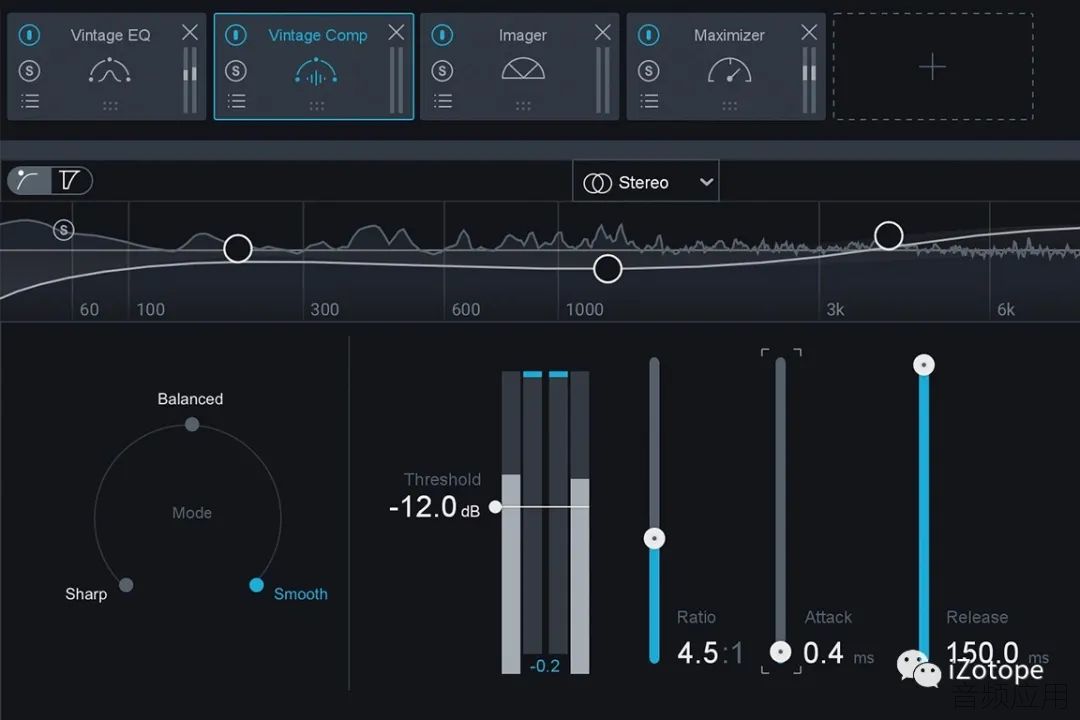Click the 4.5:1 ratio value

pyautogui.click(x=710, y=653)
